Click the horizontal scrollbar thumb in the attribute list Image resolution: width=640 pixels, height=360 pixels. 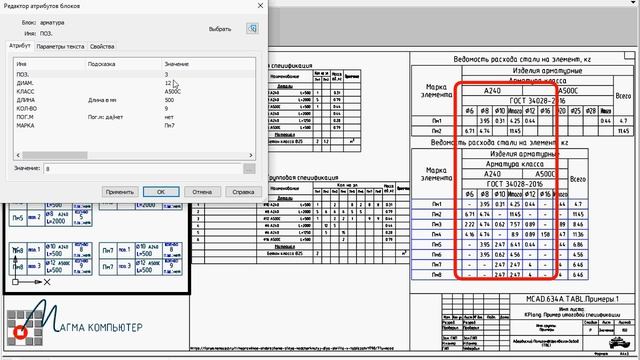55,155
